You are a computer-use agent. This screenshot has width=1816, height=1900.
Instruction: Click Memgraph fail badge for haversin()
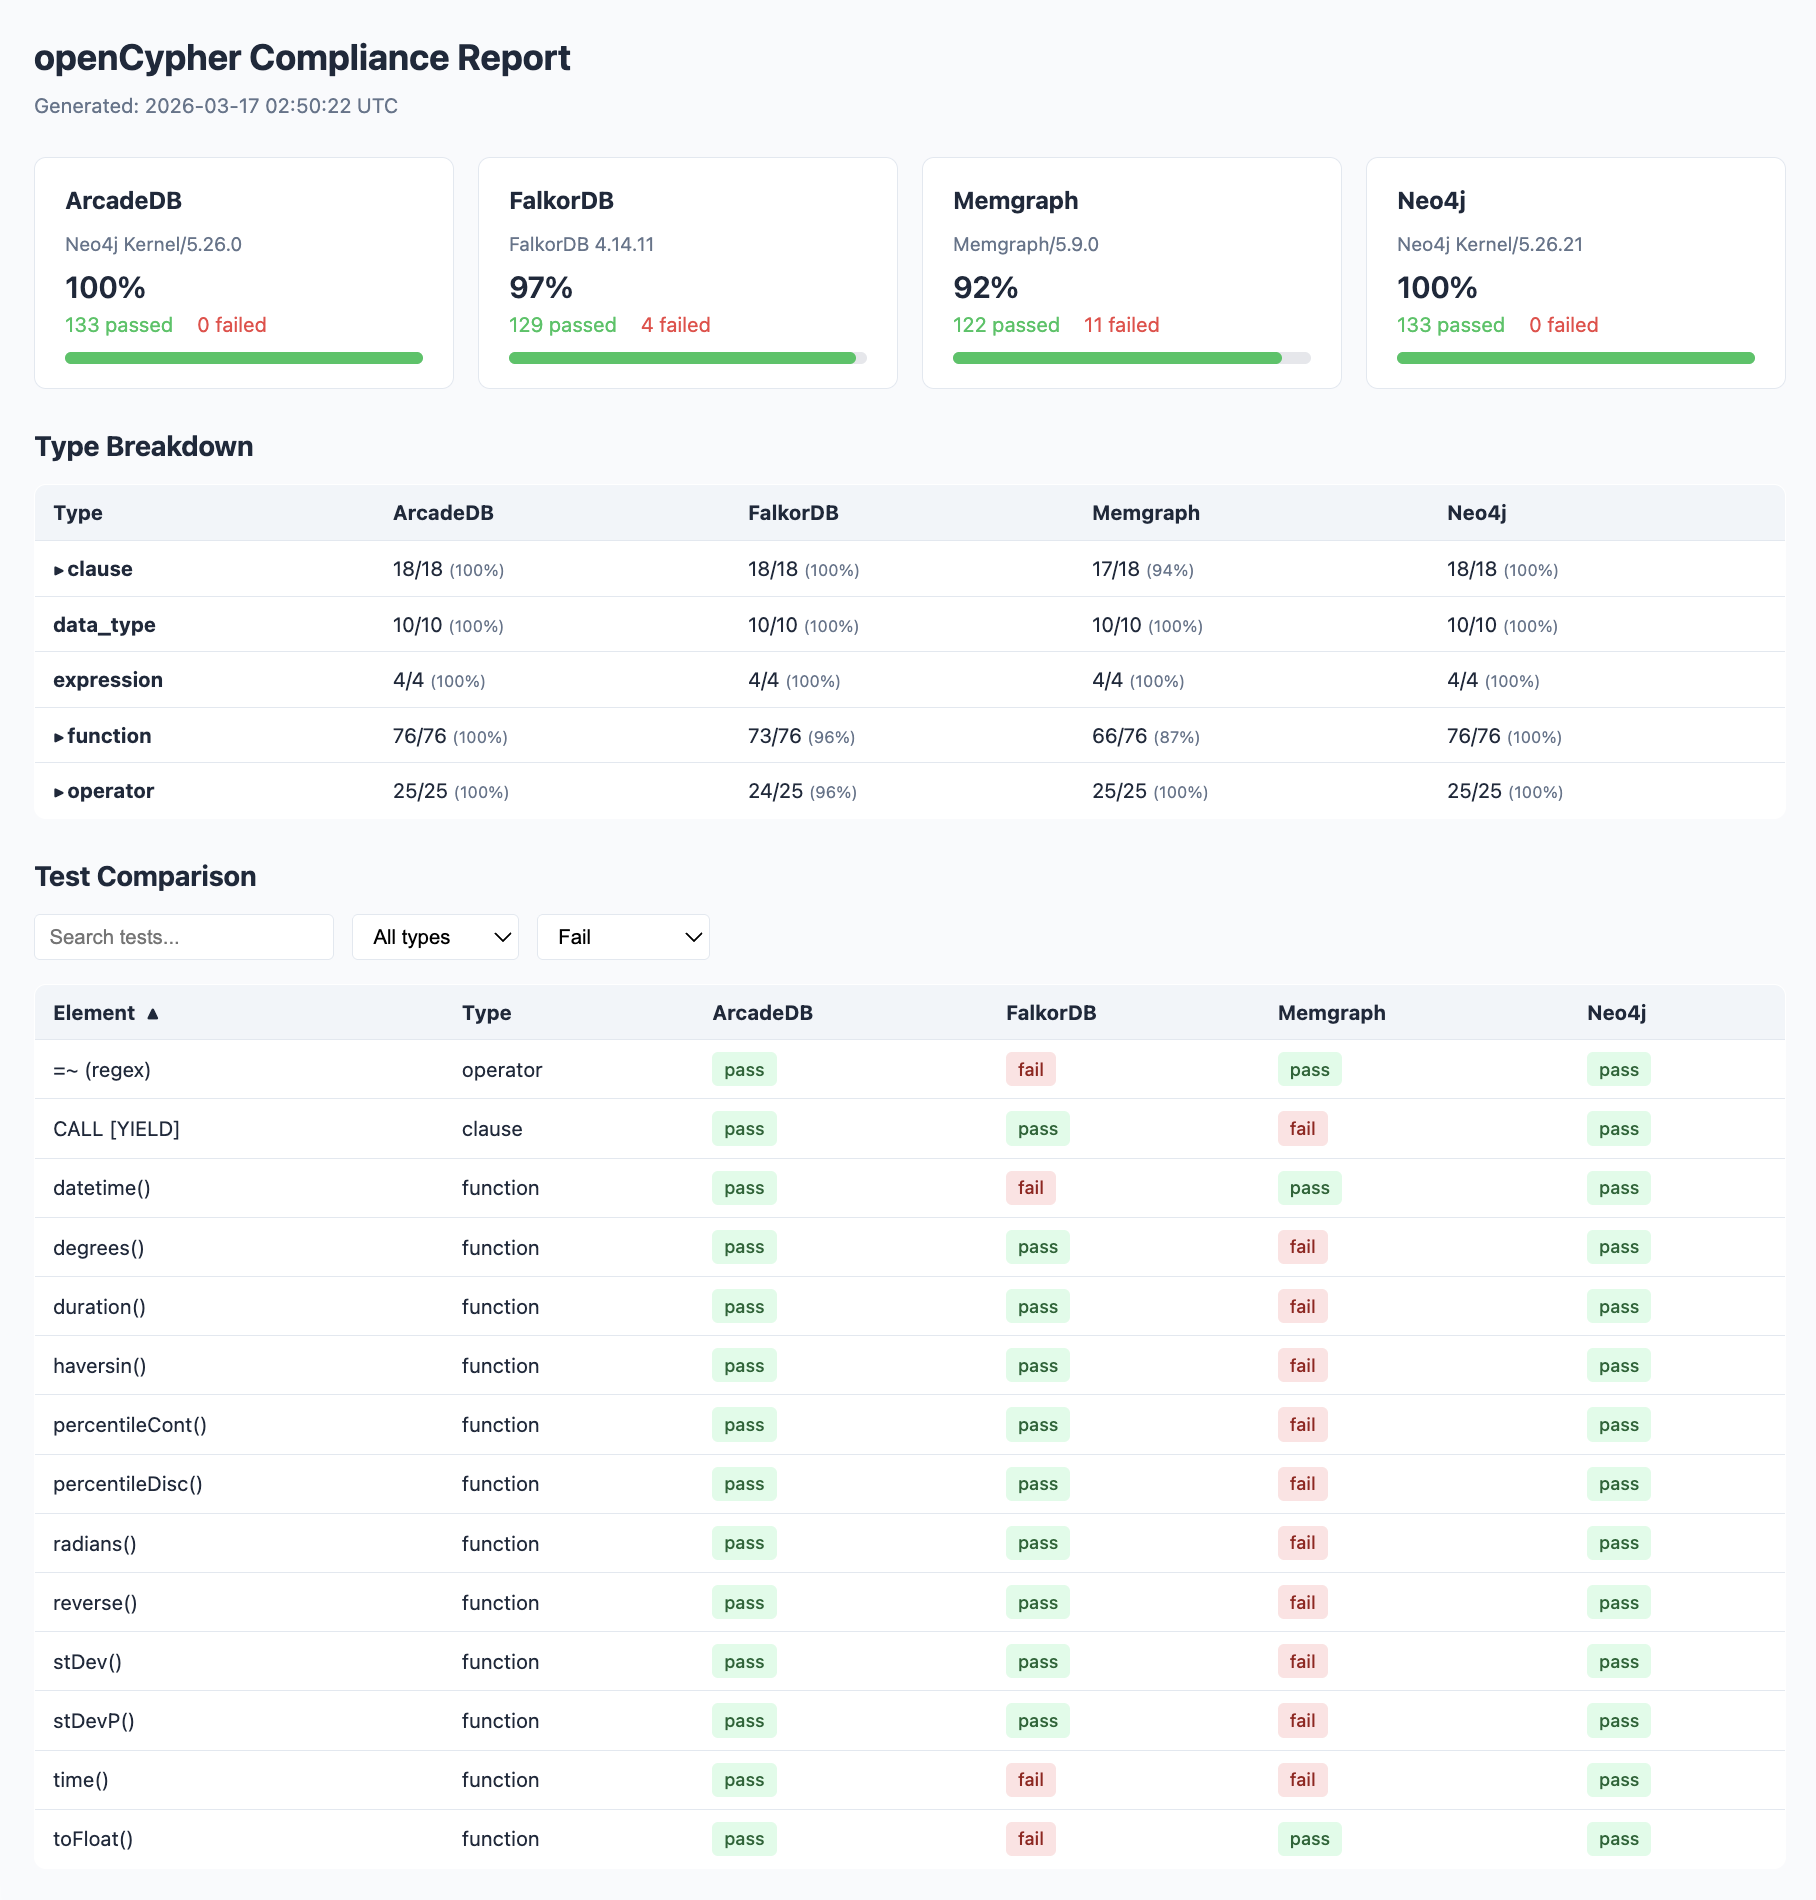coord(1303,1365)
